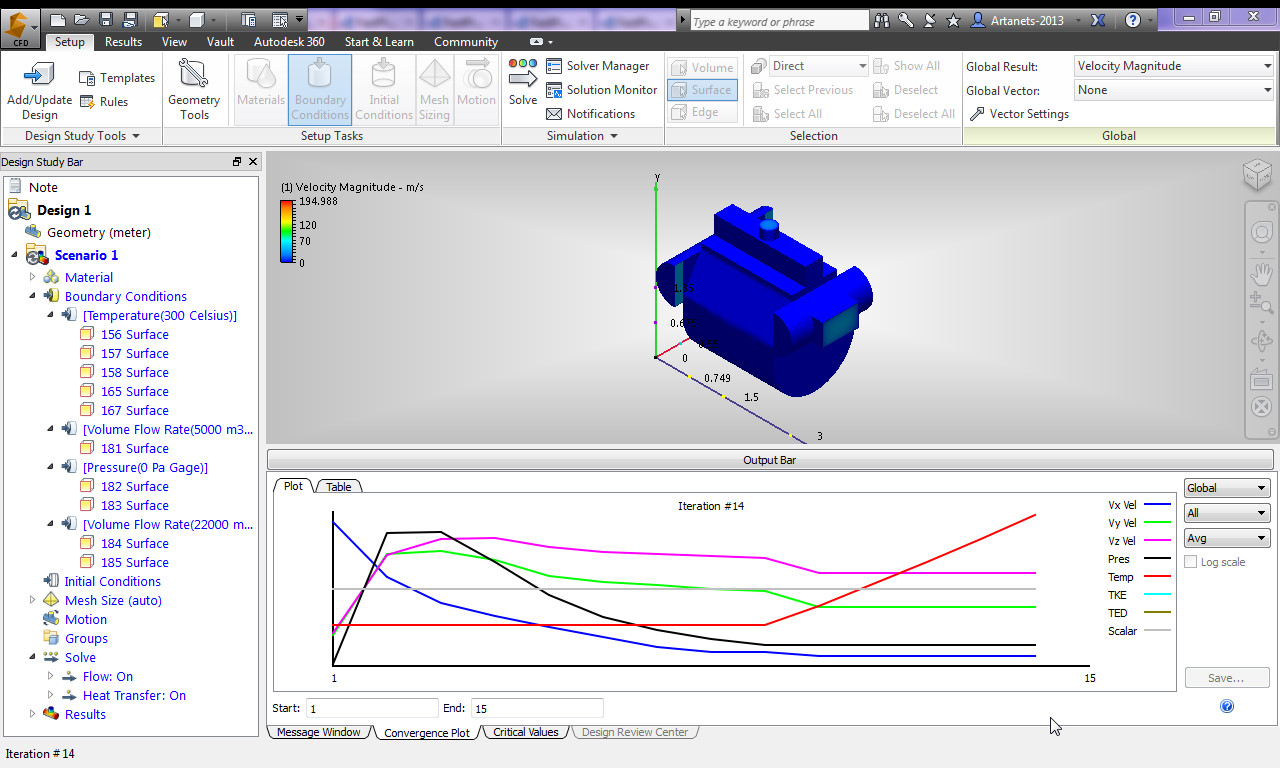1280x768 pixels.
Task: Open the Global dropdown in convergence plot
Action: [1226, 488]
